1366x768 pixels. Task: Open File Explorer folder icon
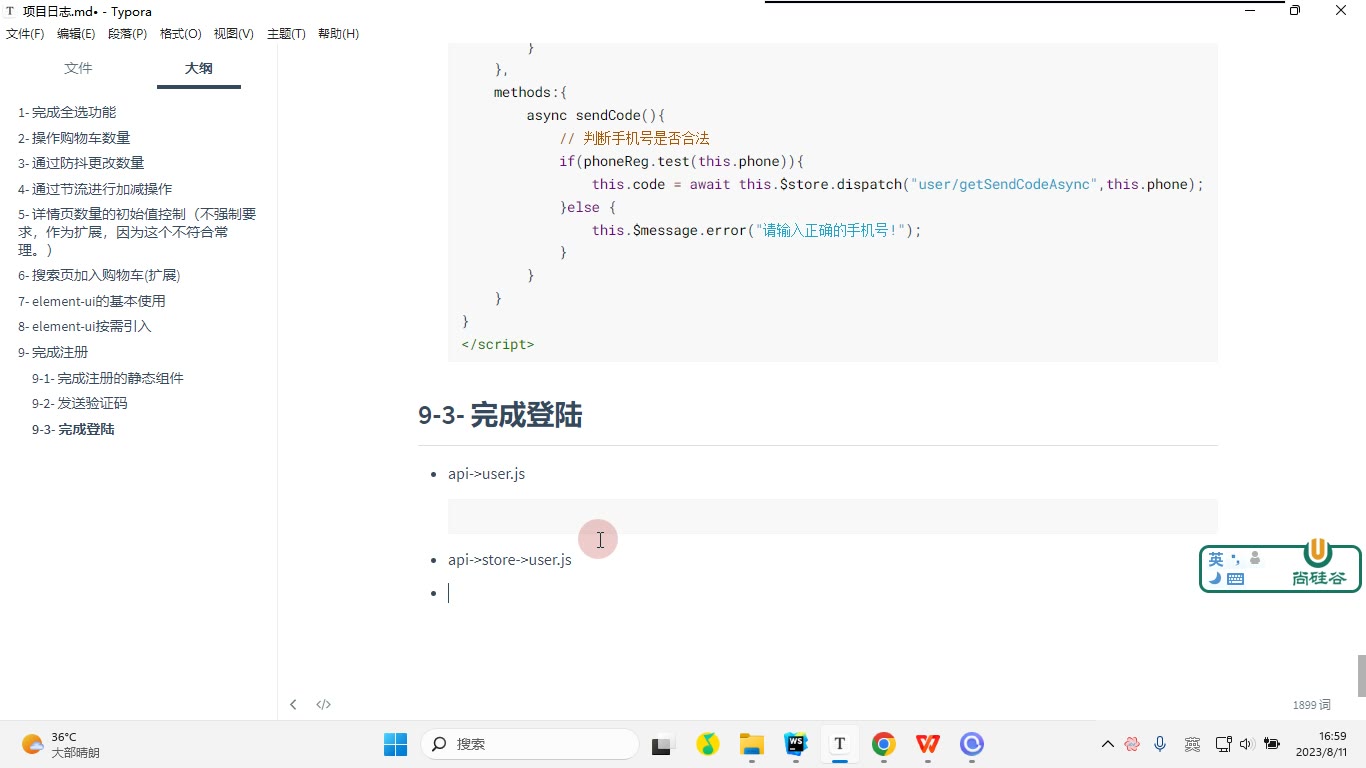(x=751, y=744)
